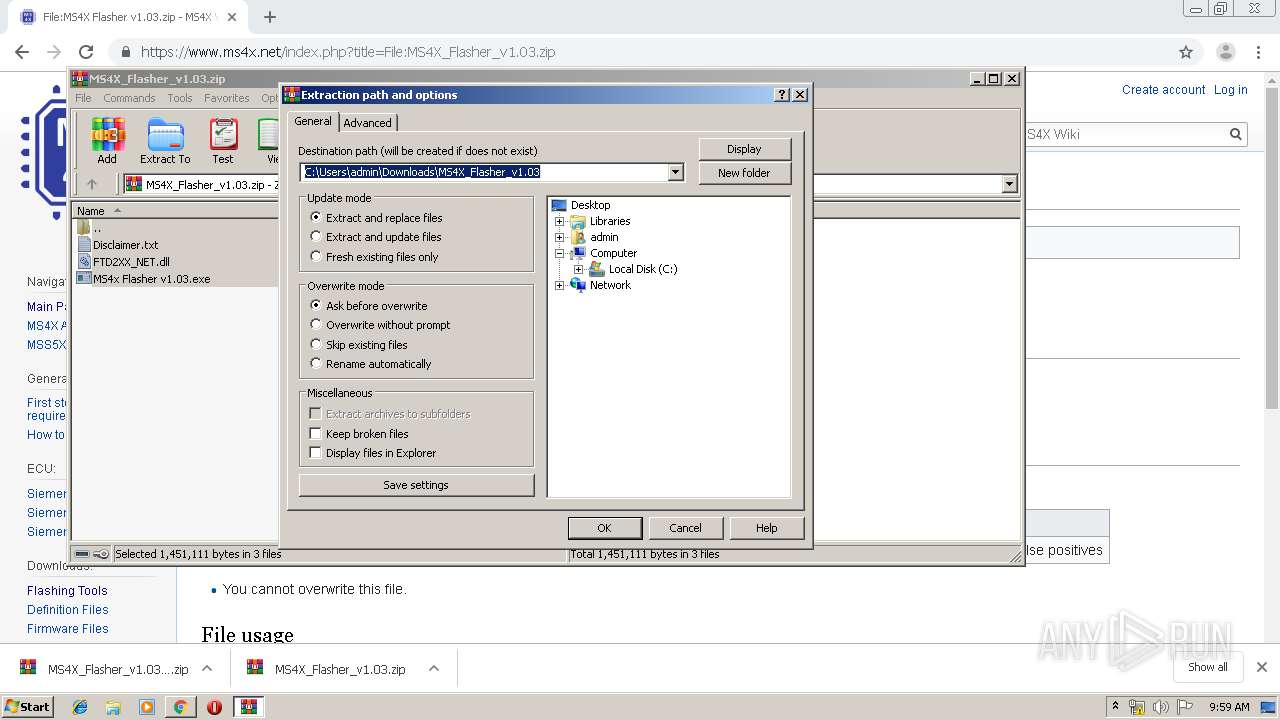Collapse Computer tree node
1280x720 pixels.
pos(560,253)
